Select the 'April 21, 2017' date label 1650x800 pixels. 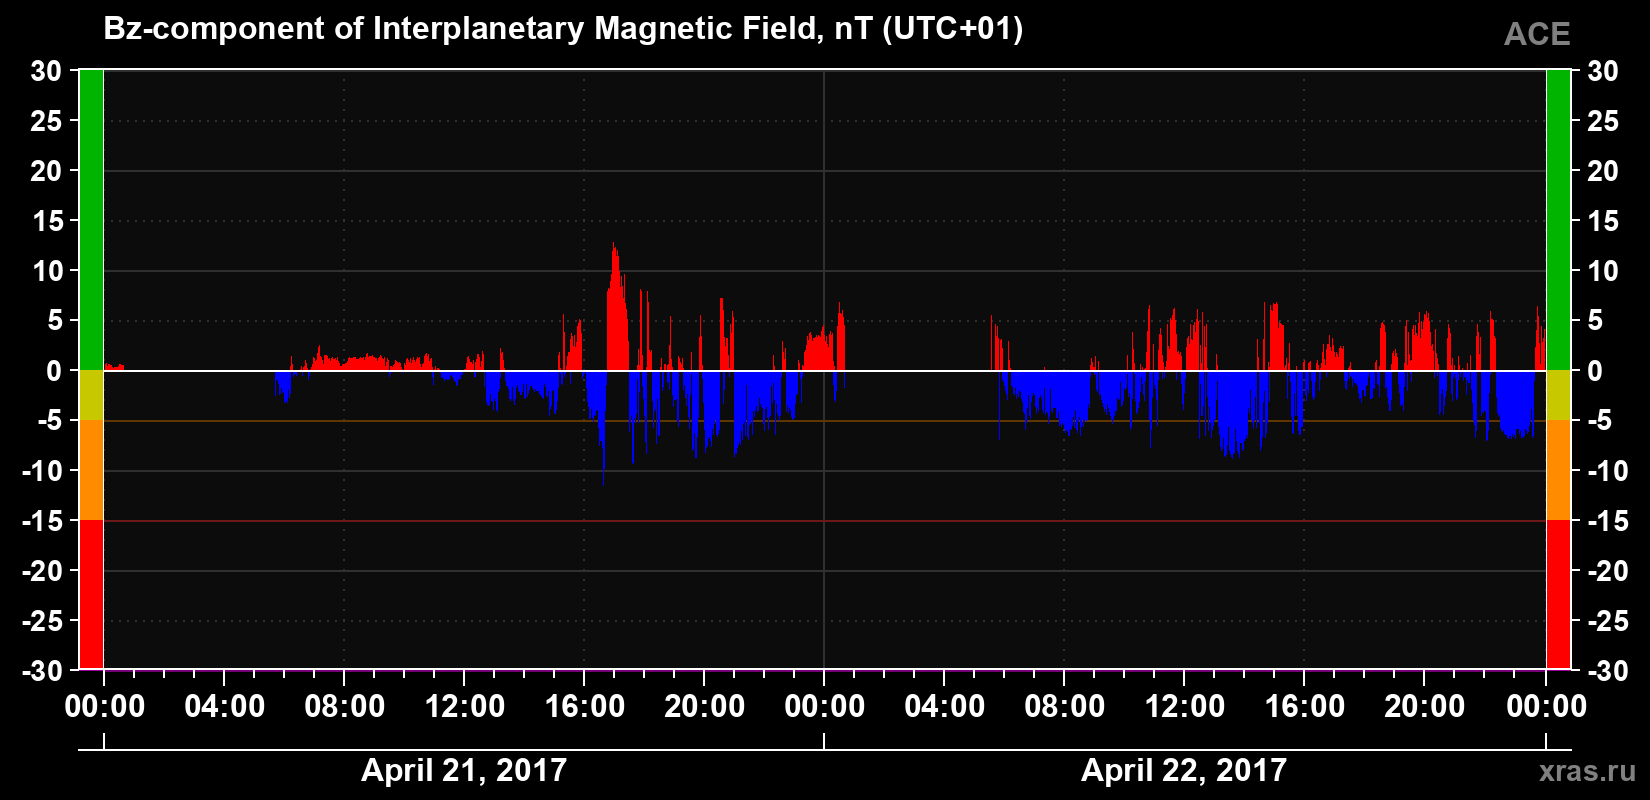click(x=464, y=770)
